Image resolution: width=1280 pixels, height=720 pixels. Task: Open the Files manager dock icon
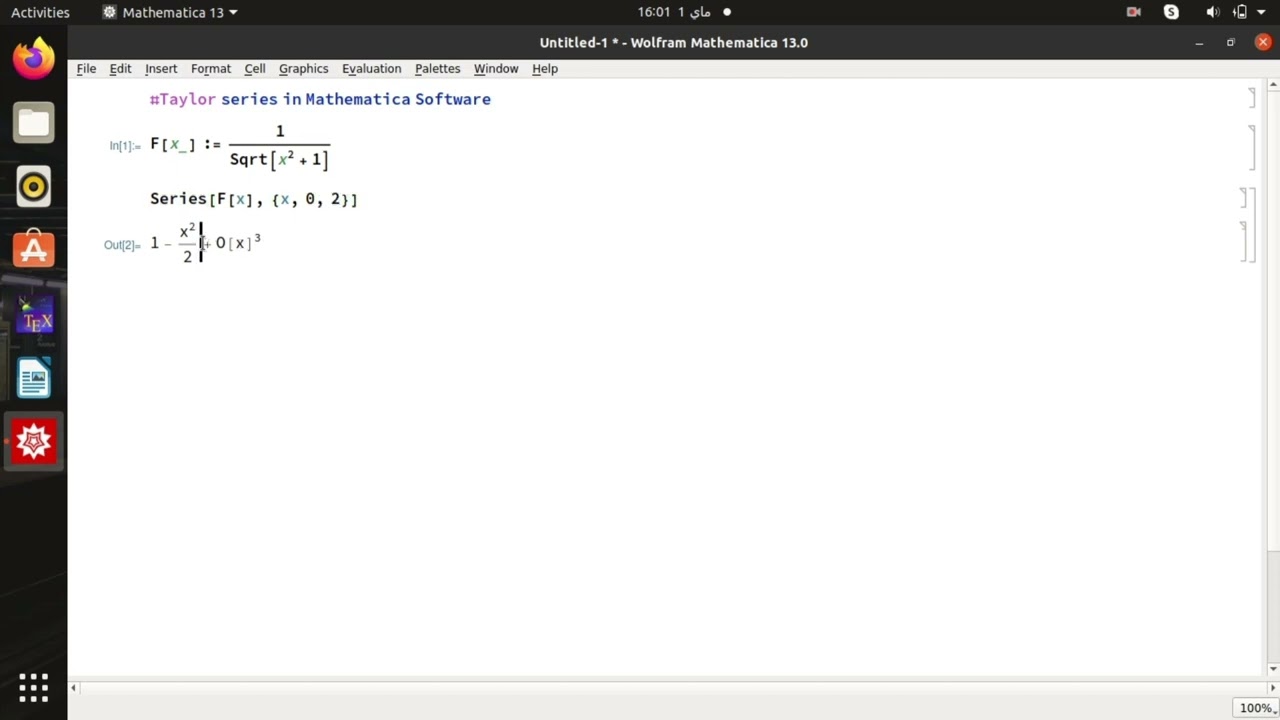(33, 123)
